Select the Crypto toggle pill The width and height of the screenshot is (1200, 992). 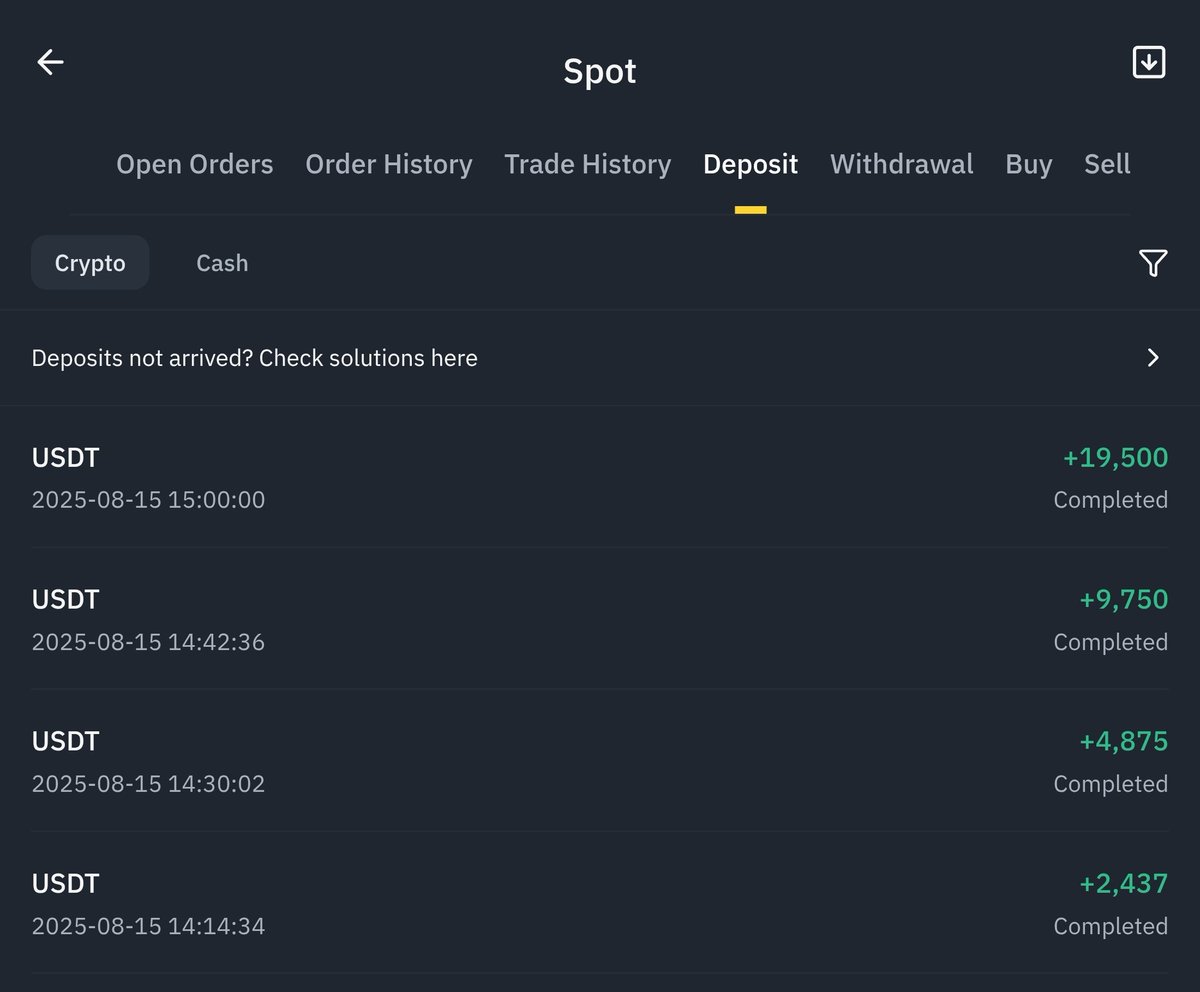pyautogui.click(x=90, y=263)
